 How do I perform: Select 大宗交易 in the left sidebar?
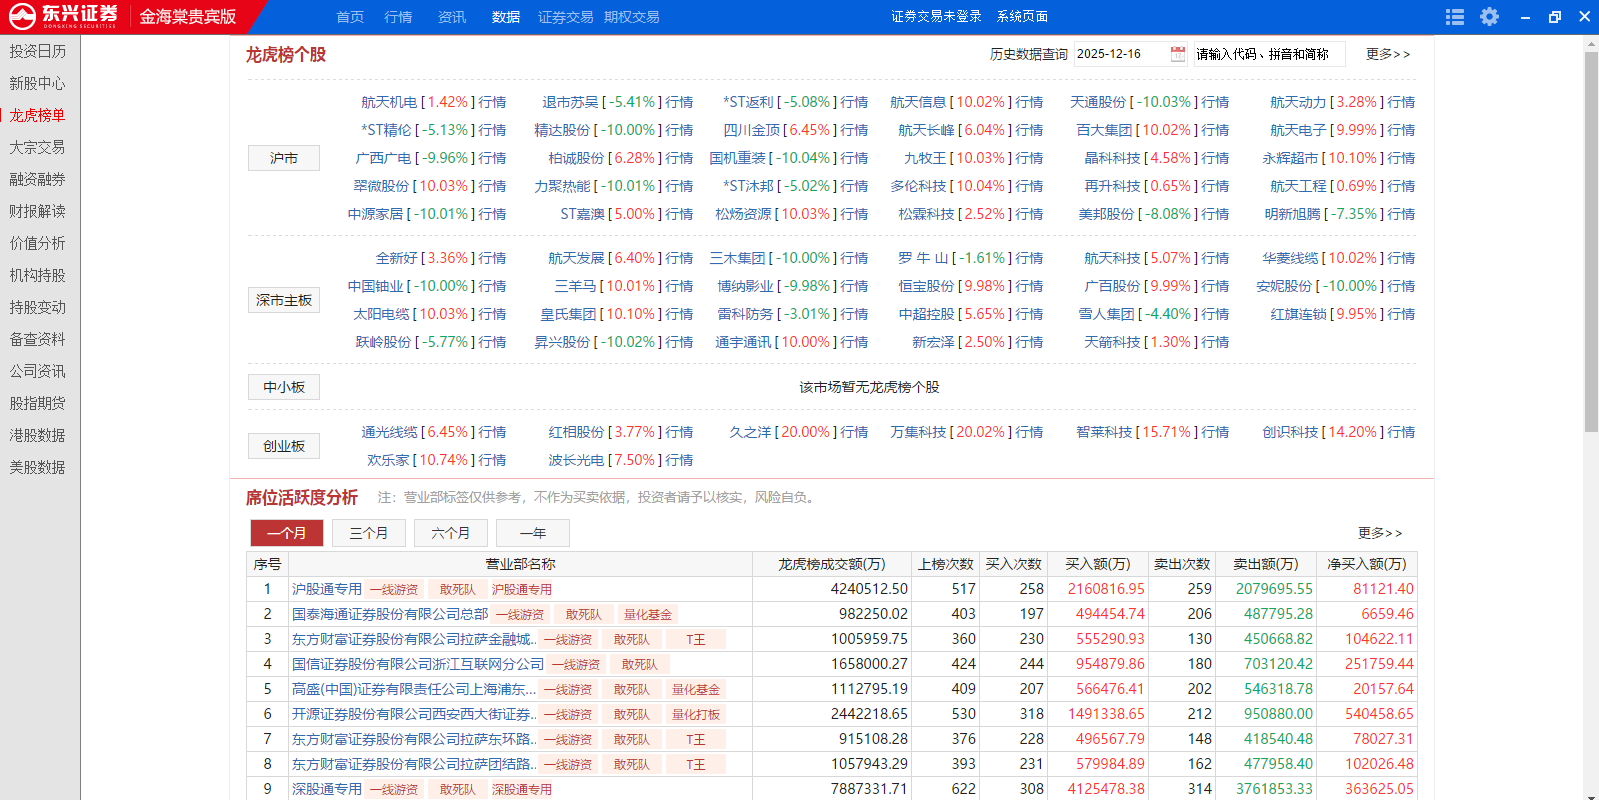click(x=37, y=147)
